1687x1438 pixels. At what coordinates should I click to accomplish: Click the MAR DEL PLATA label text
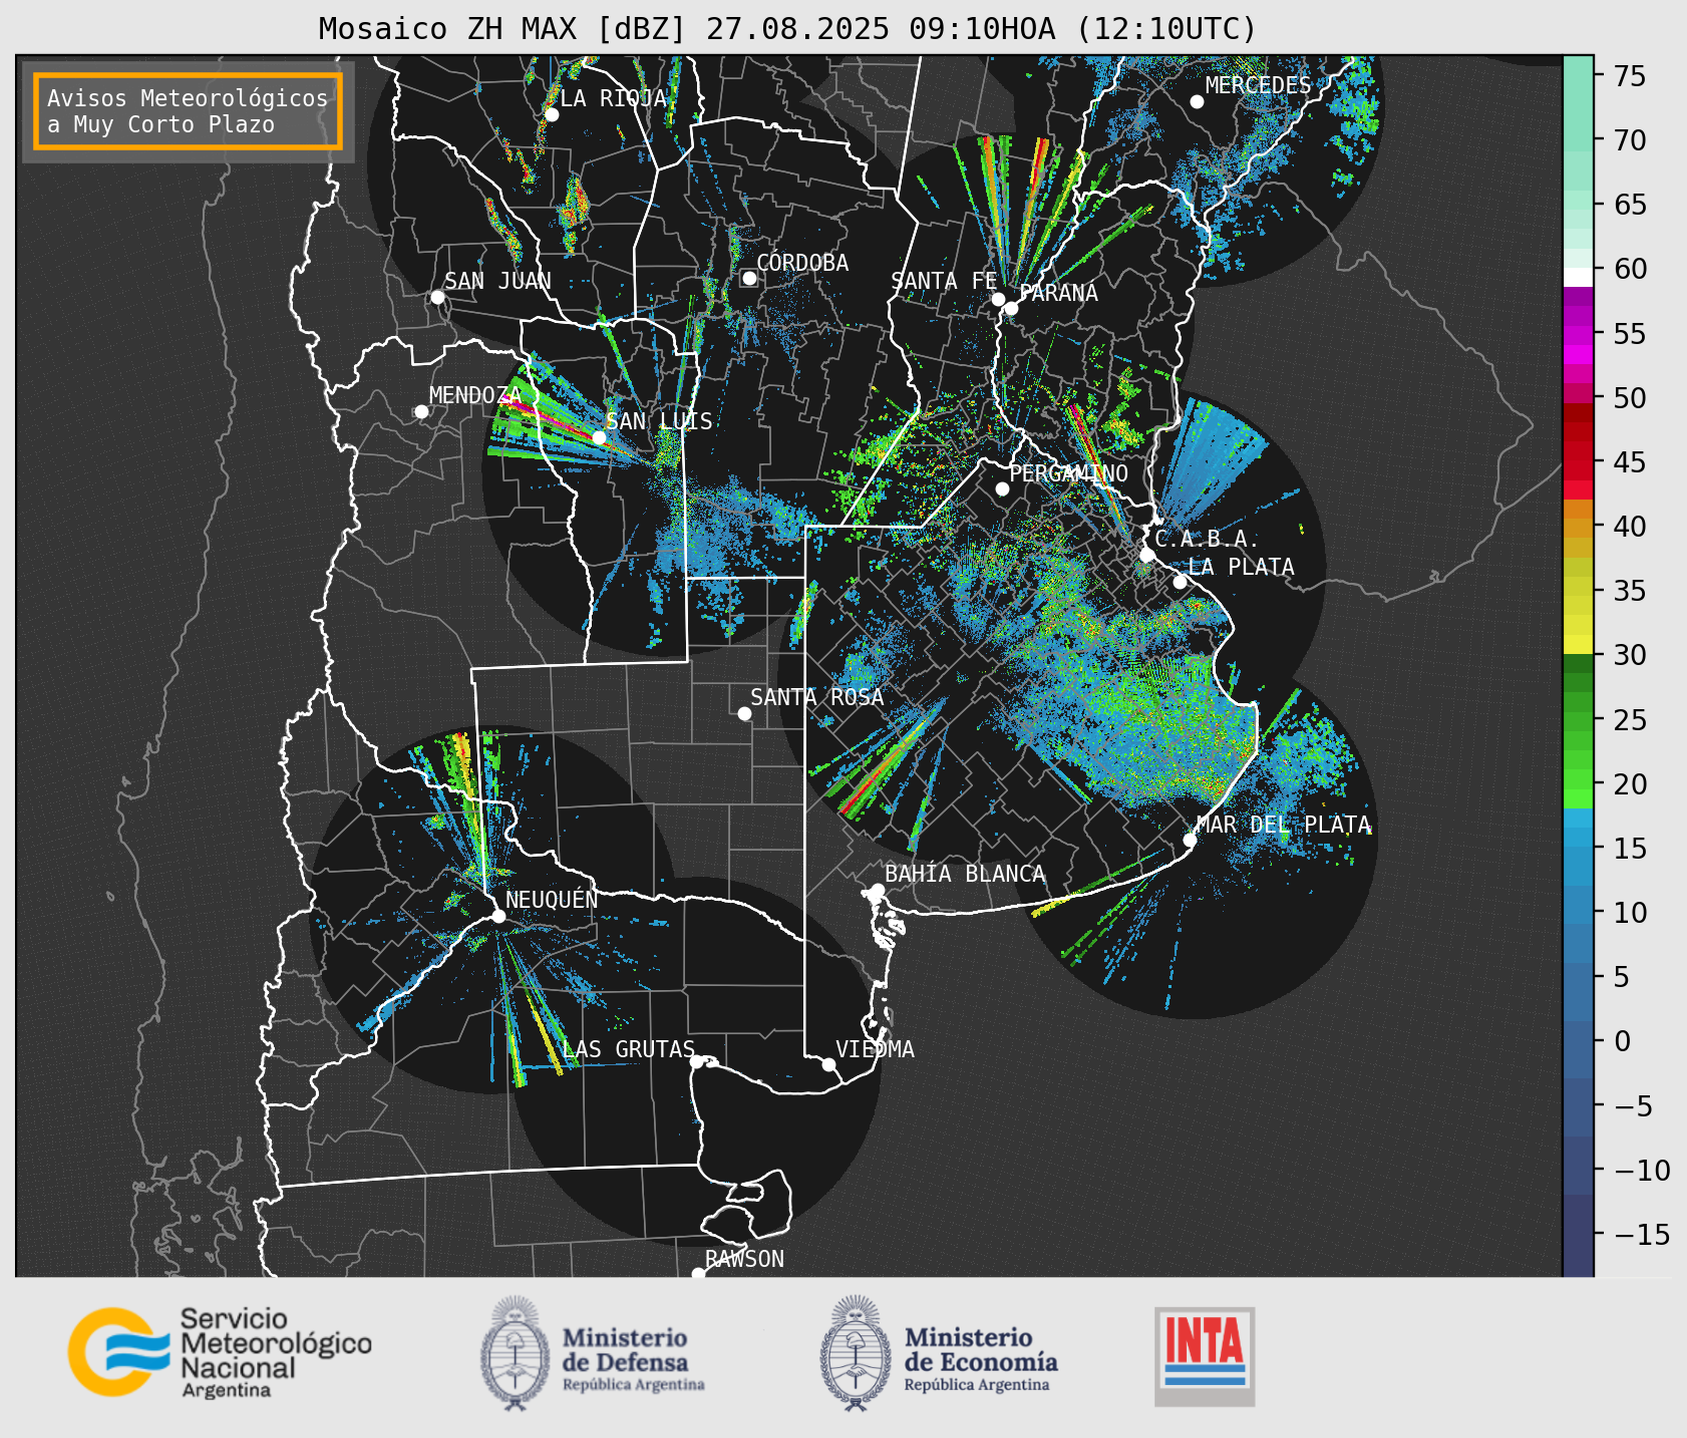tap(1284, 825)
